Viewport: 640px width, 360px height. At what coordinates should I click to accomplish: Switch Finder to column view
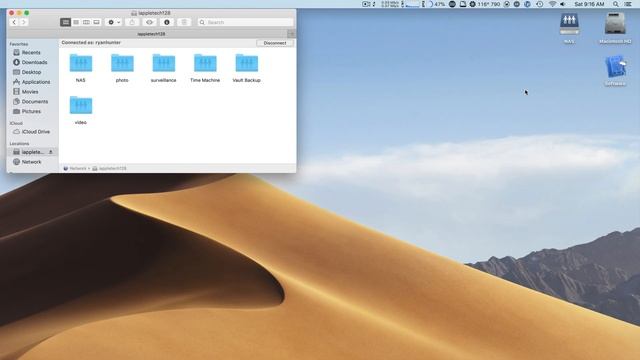86,22
